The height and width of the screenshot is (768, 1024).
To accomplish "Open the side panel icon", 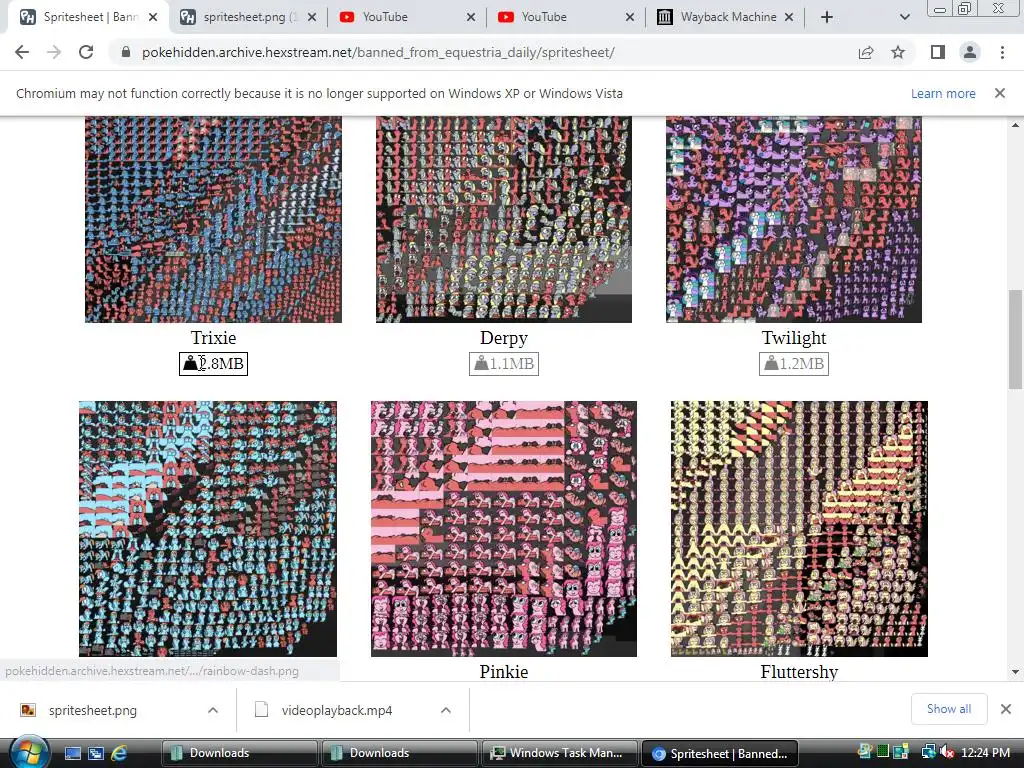I will (938, 52).
